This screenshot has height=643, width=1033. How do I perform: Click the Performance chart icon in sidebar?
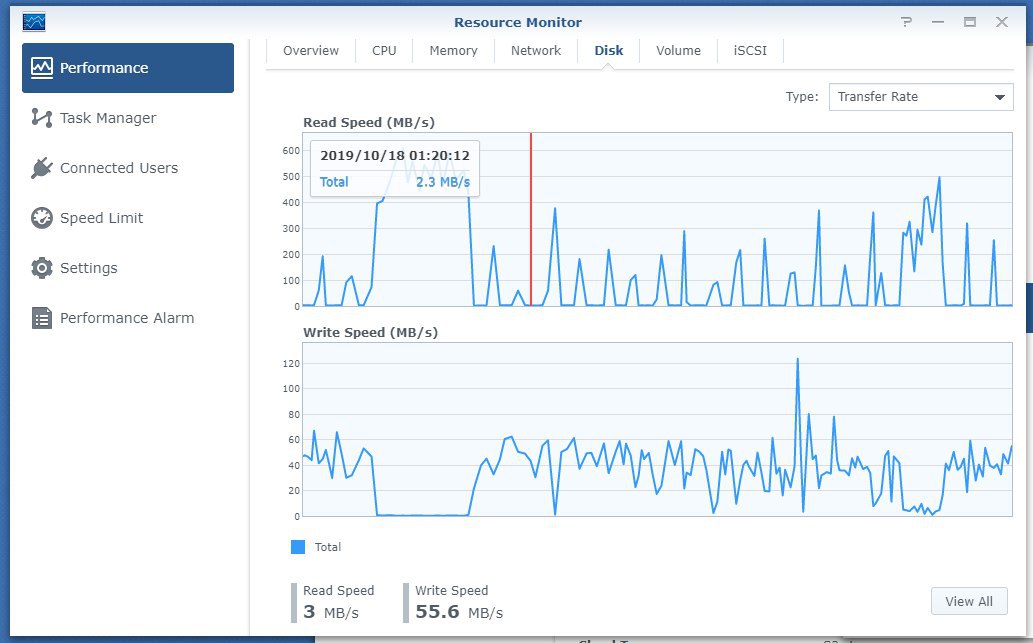(x=42, y=68)
